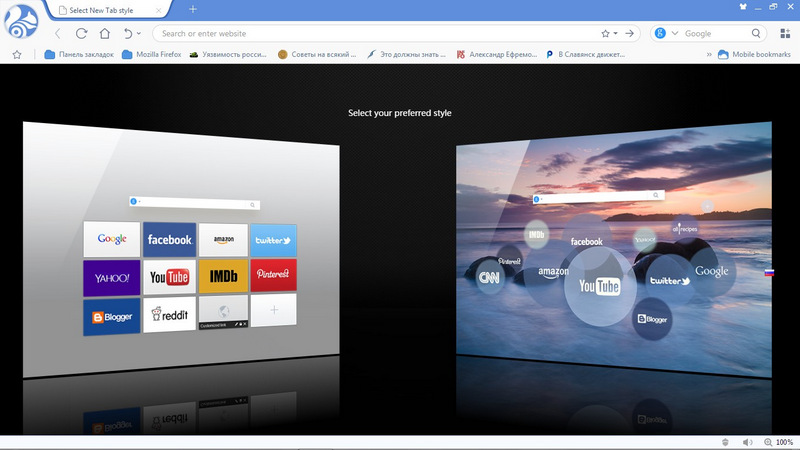This screenshot has height=450, width=800.
Task: Click the CNN bubble in seascape preview
Action: tap(489, 278)
